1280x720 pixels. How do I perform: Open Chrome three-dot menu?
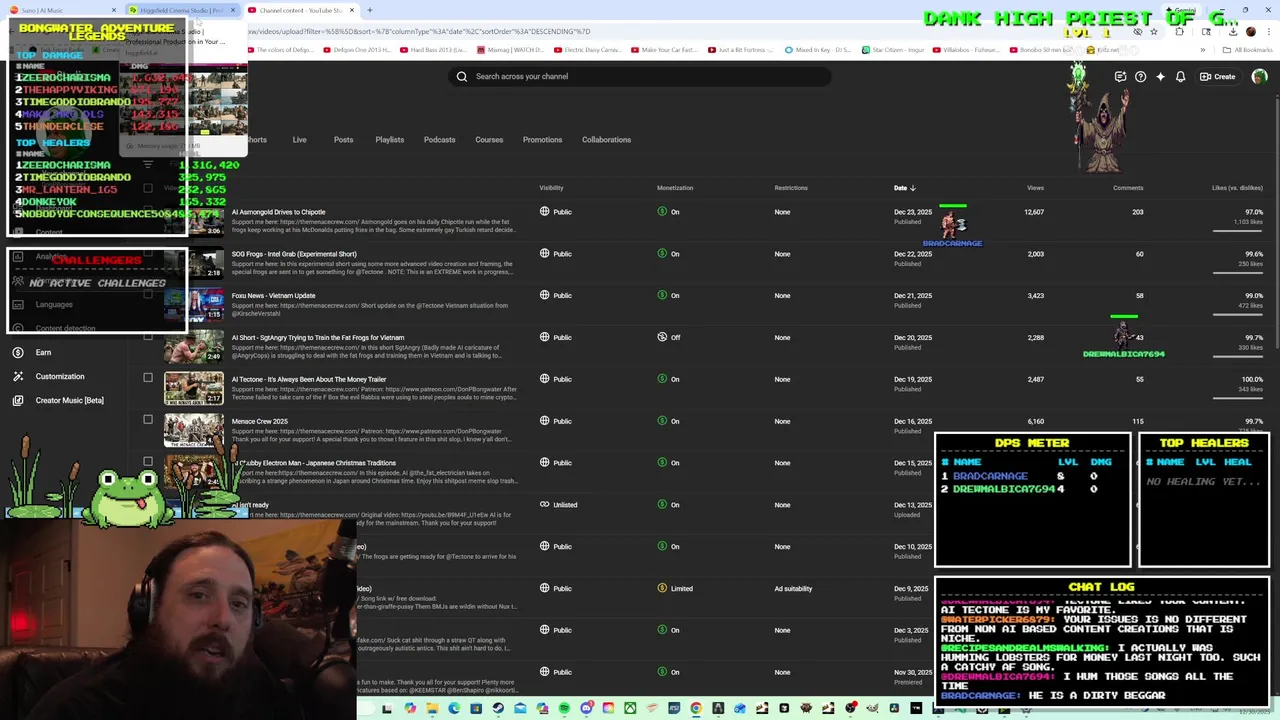[x=1268, y=31]
